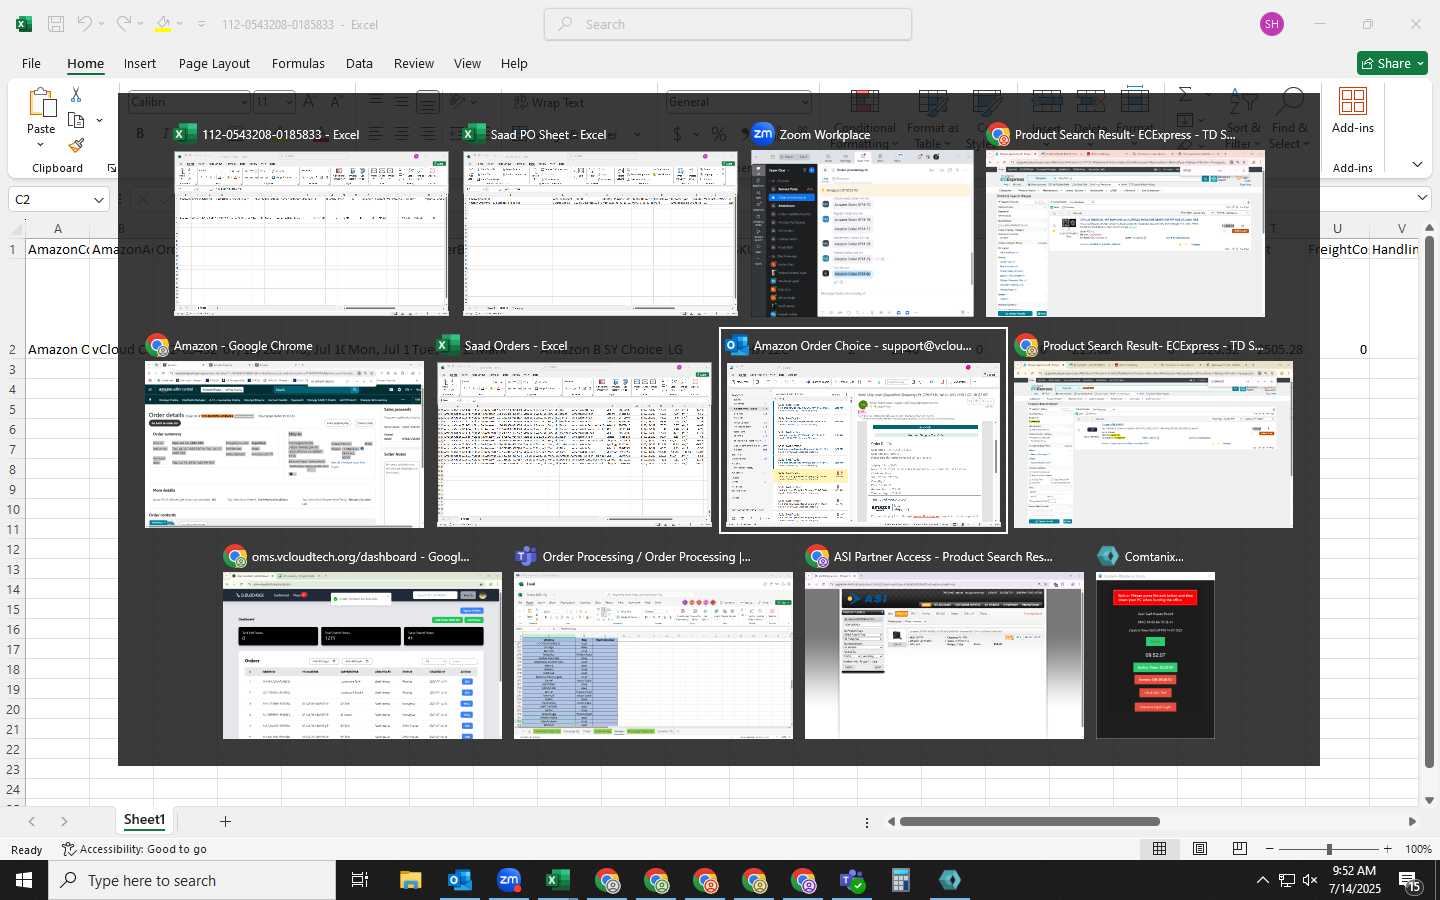This screenshot has height=900, width=1440.
Task: Open the Clipboard pane dialog launcher
Action: pyautogui.click(x=111, y=168)
